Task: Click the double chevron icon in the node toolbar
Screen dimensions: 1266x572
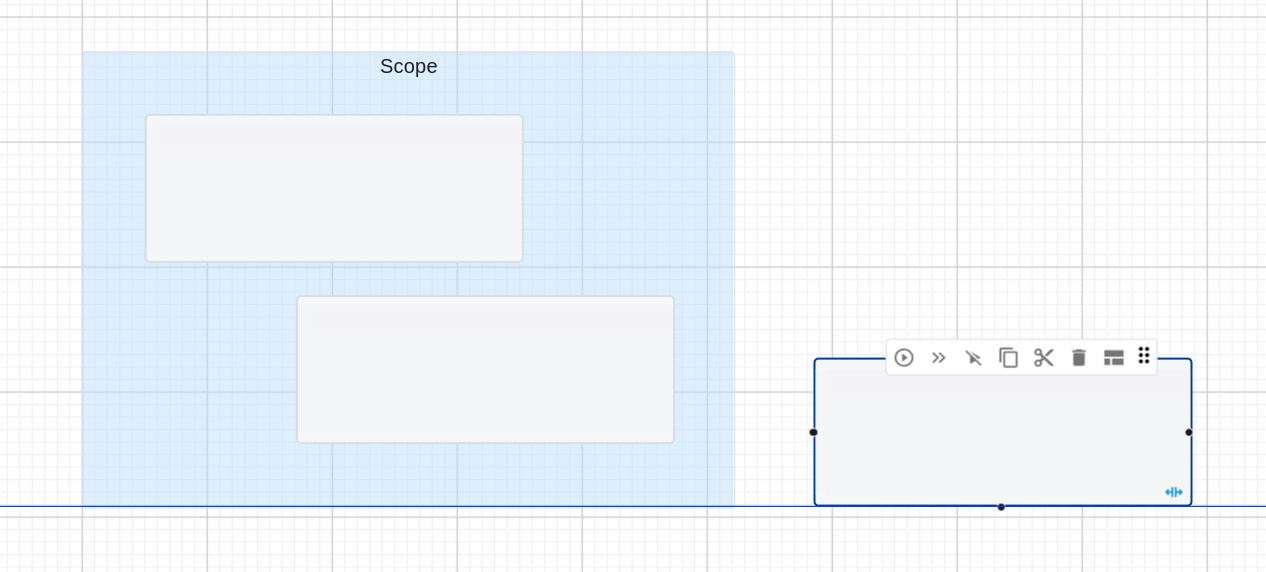Action: tap(939, 358)
